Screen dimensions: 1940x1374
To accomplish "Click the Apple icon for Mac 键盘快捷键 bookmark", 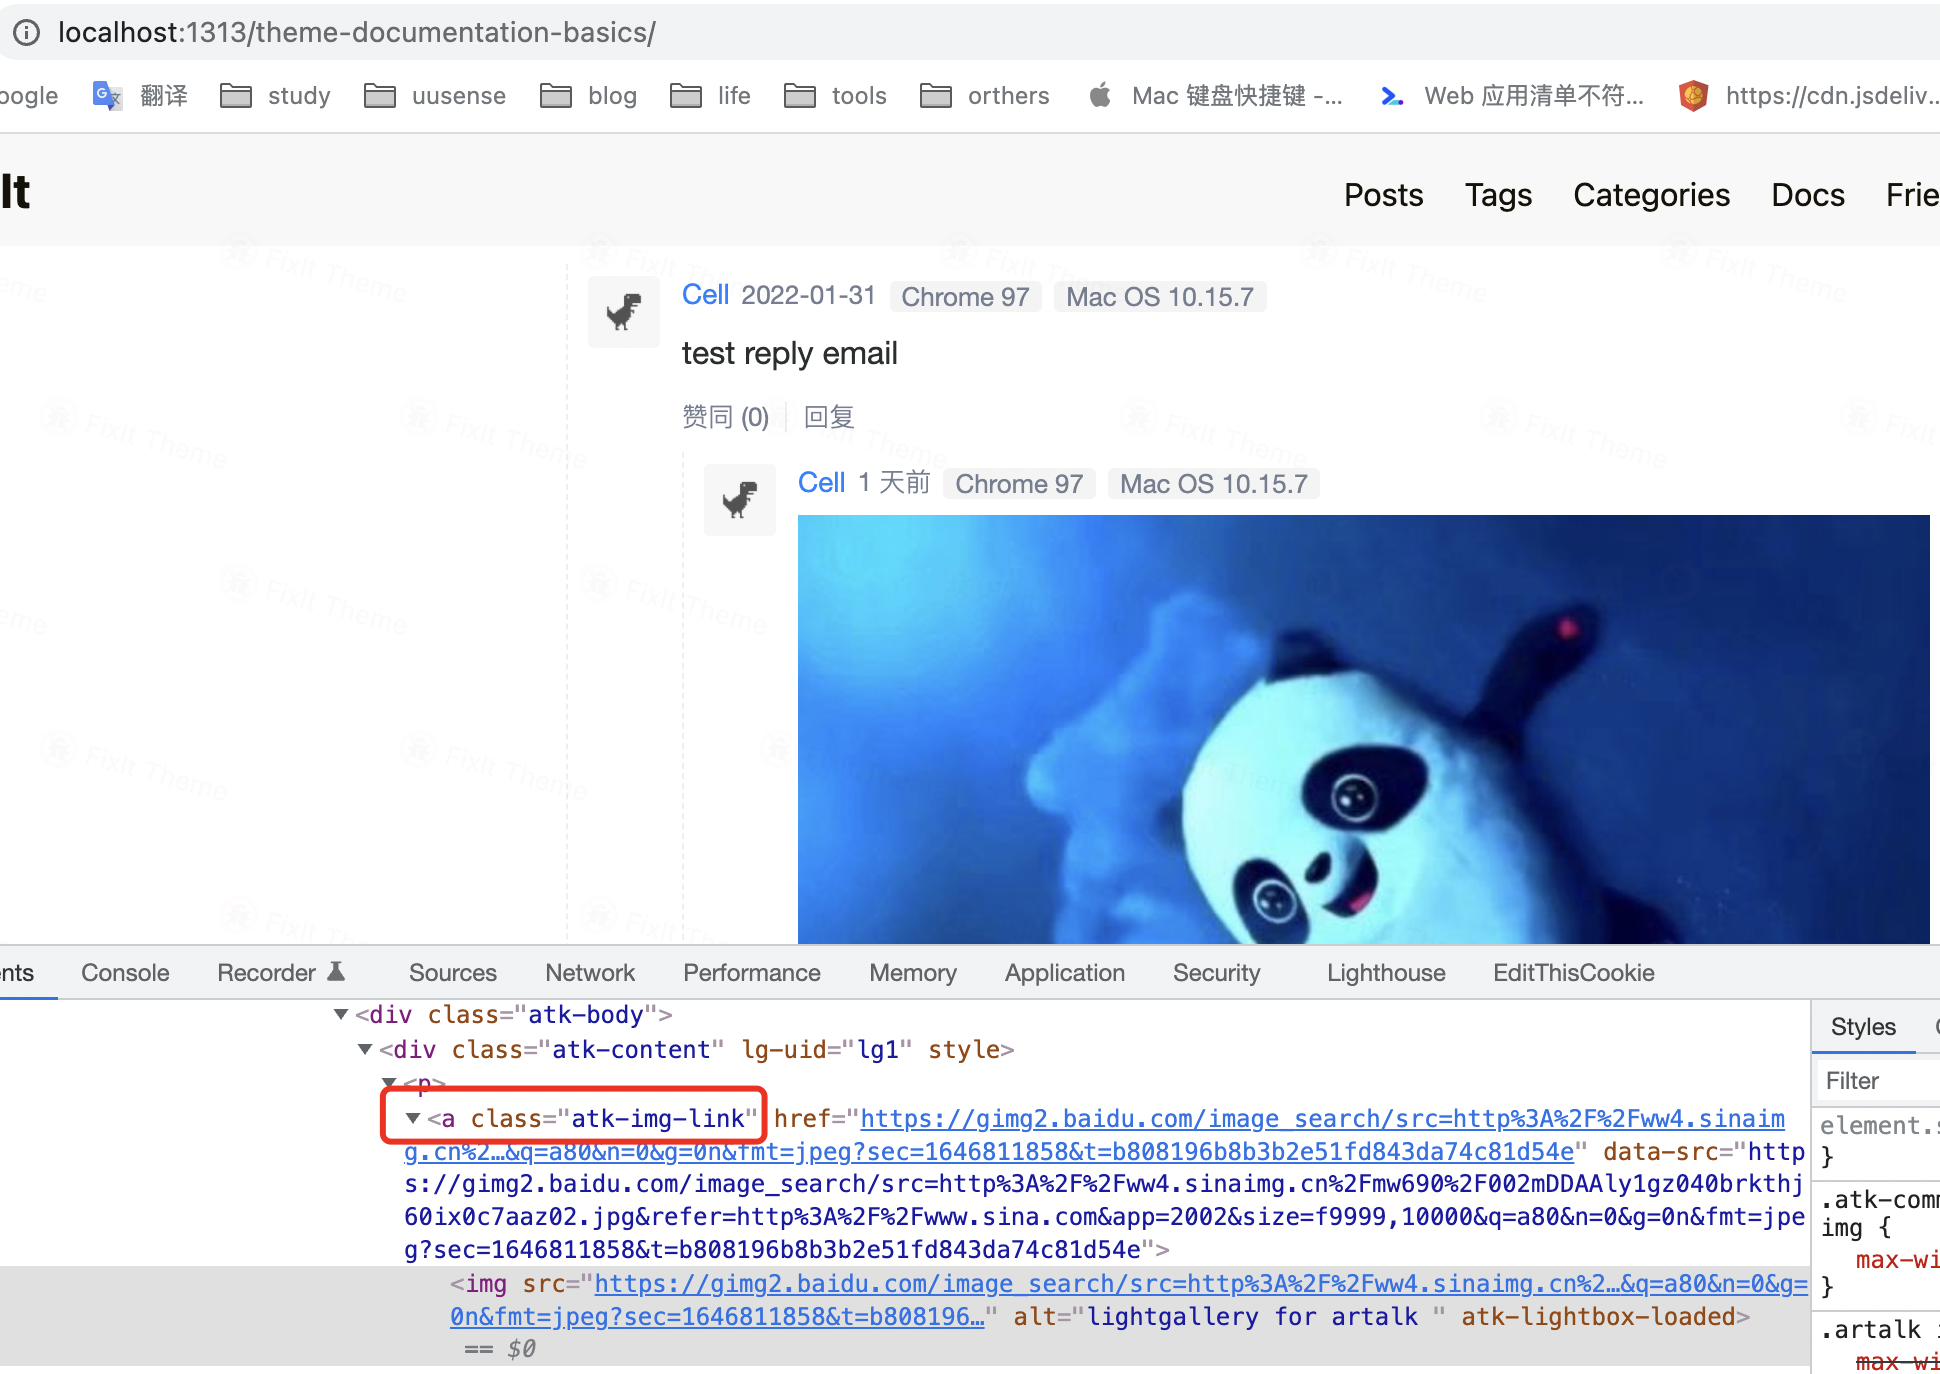I will (x=1100, y=95).
